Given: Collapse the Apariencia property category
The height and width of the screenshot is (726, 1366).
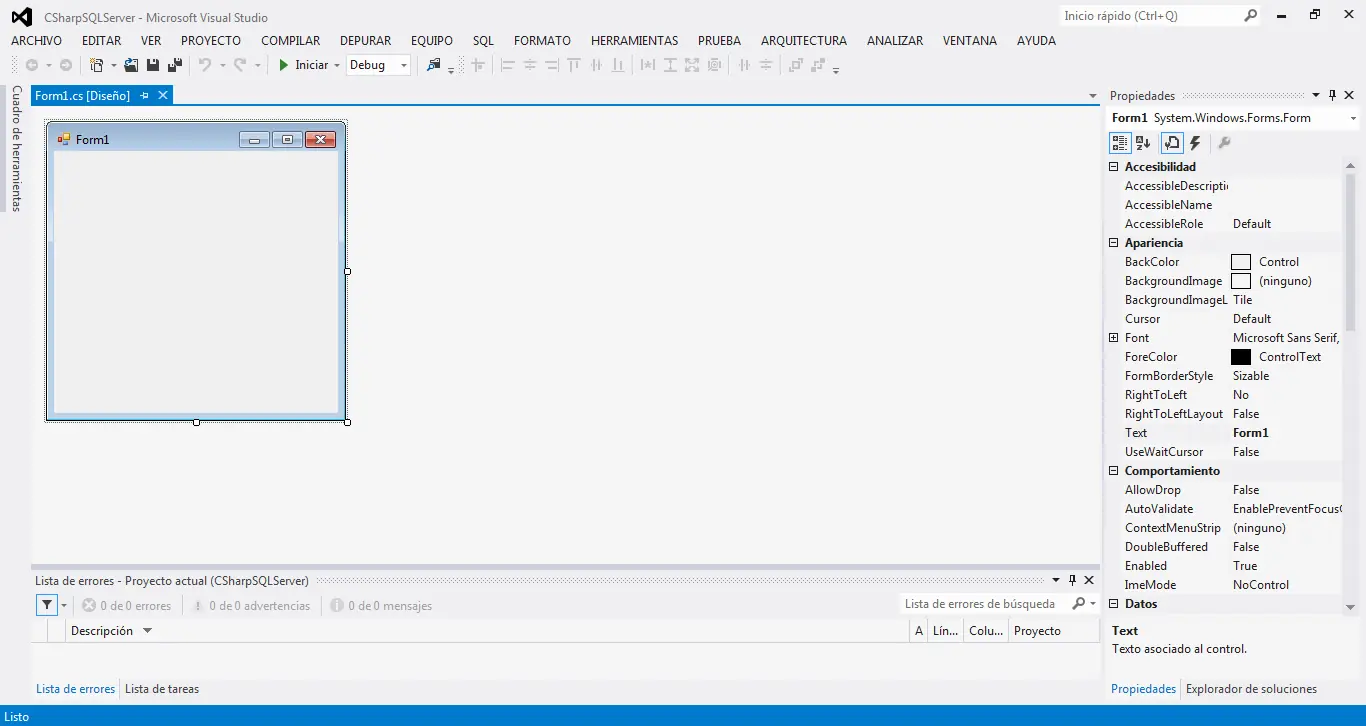Looking at the screenshot, I should (x=1114, y=243).
